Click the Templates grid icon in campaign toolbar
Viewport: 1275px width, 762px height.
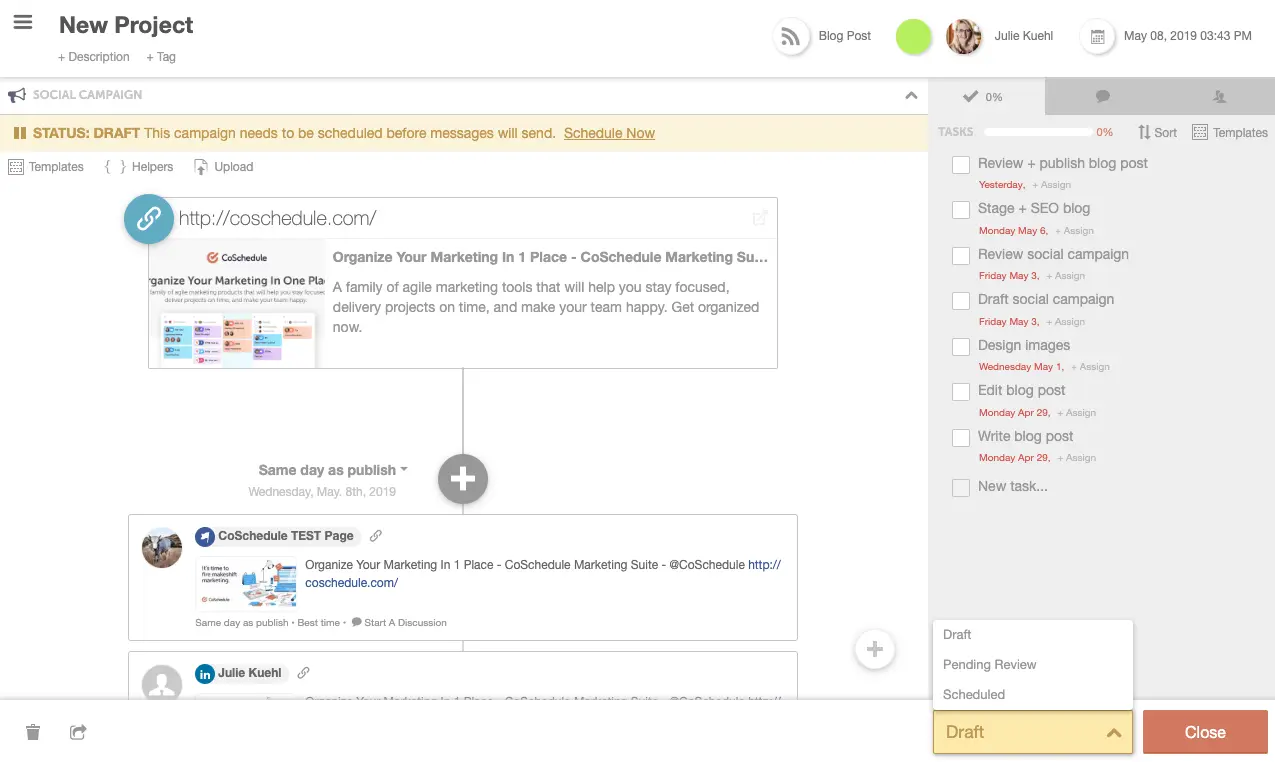pos(15,167)
